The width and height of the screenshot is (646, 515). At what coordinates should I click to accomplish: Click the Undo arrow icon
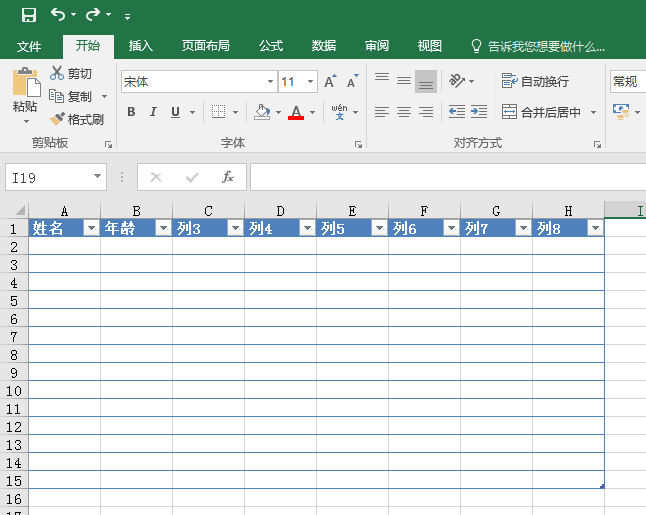pos(58,15)
